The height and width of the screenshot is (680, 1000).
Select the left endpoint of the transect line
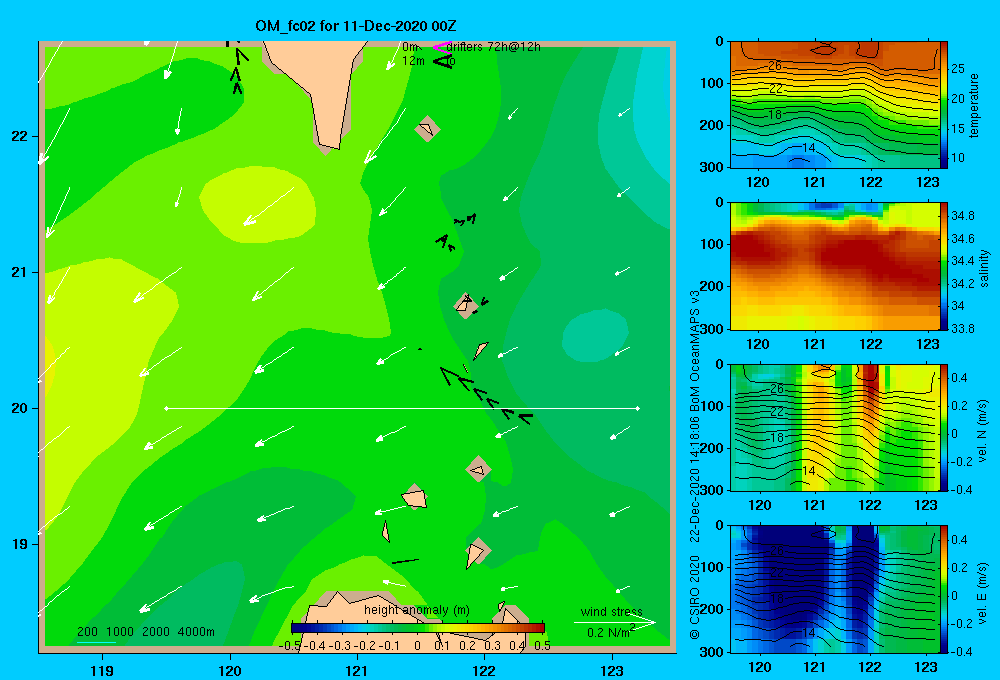click(166, 408)
